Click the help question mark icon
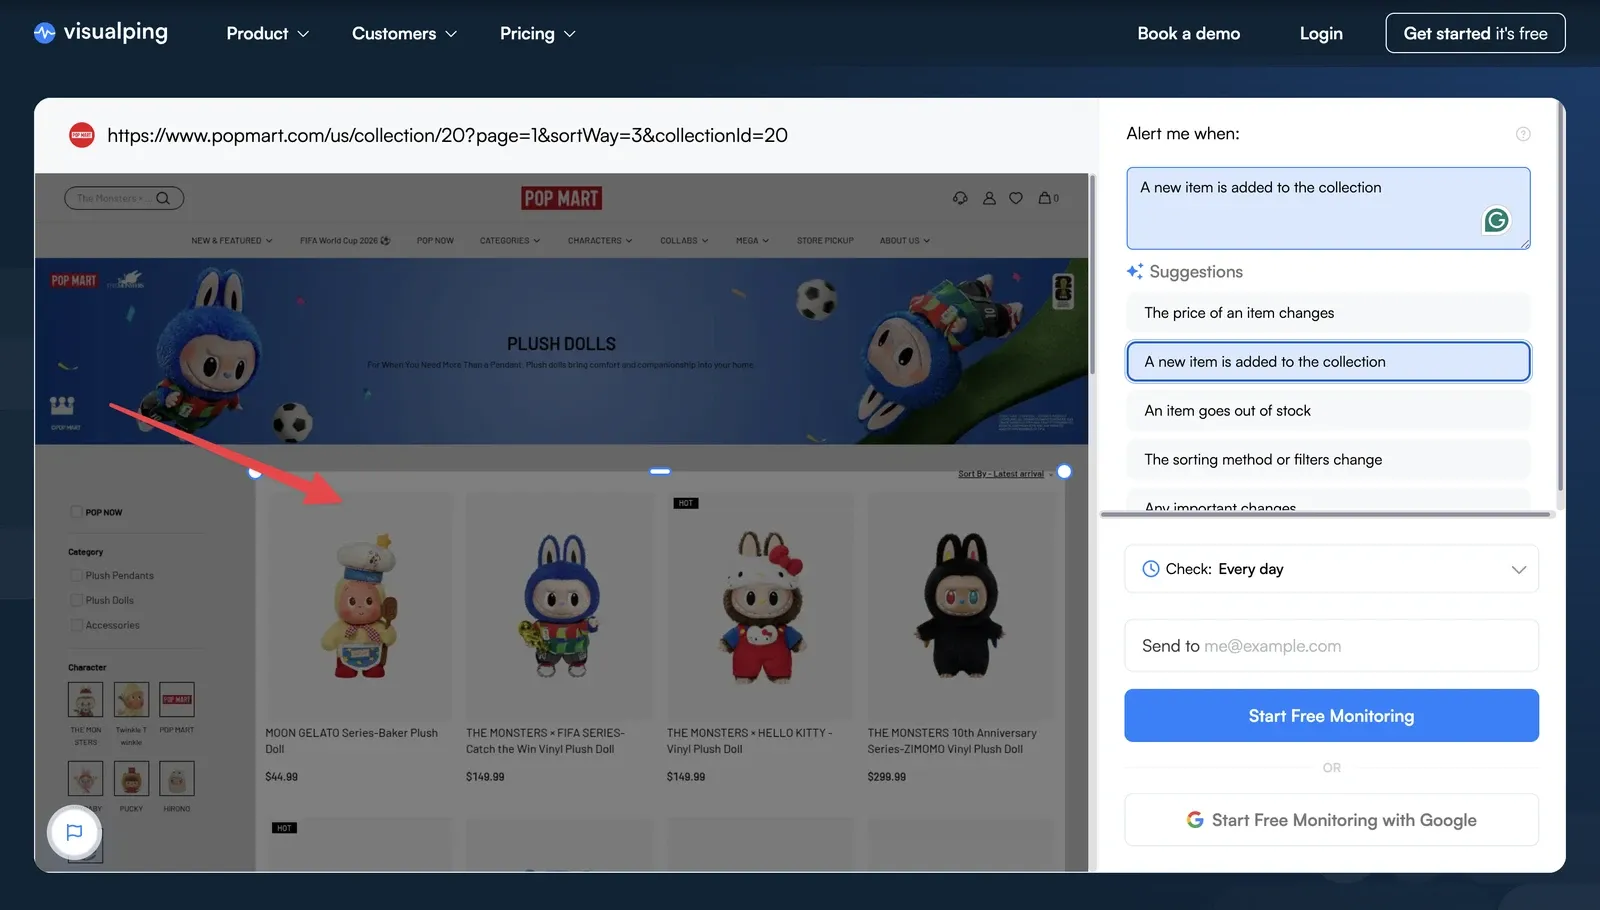 [1523, 134]
